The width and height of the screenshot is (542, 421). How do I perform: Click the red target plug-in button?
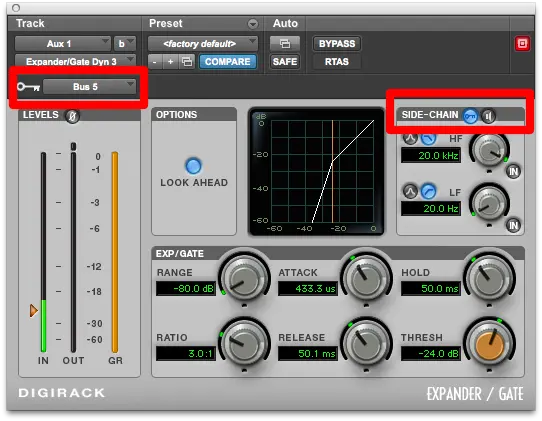pos(522,44)
